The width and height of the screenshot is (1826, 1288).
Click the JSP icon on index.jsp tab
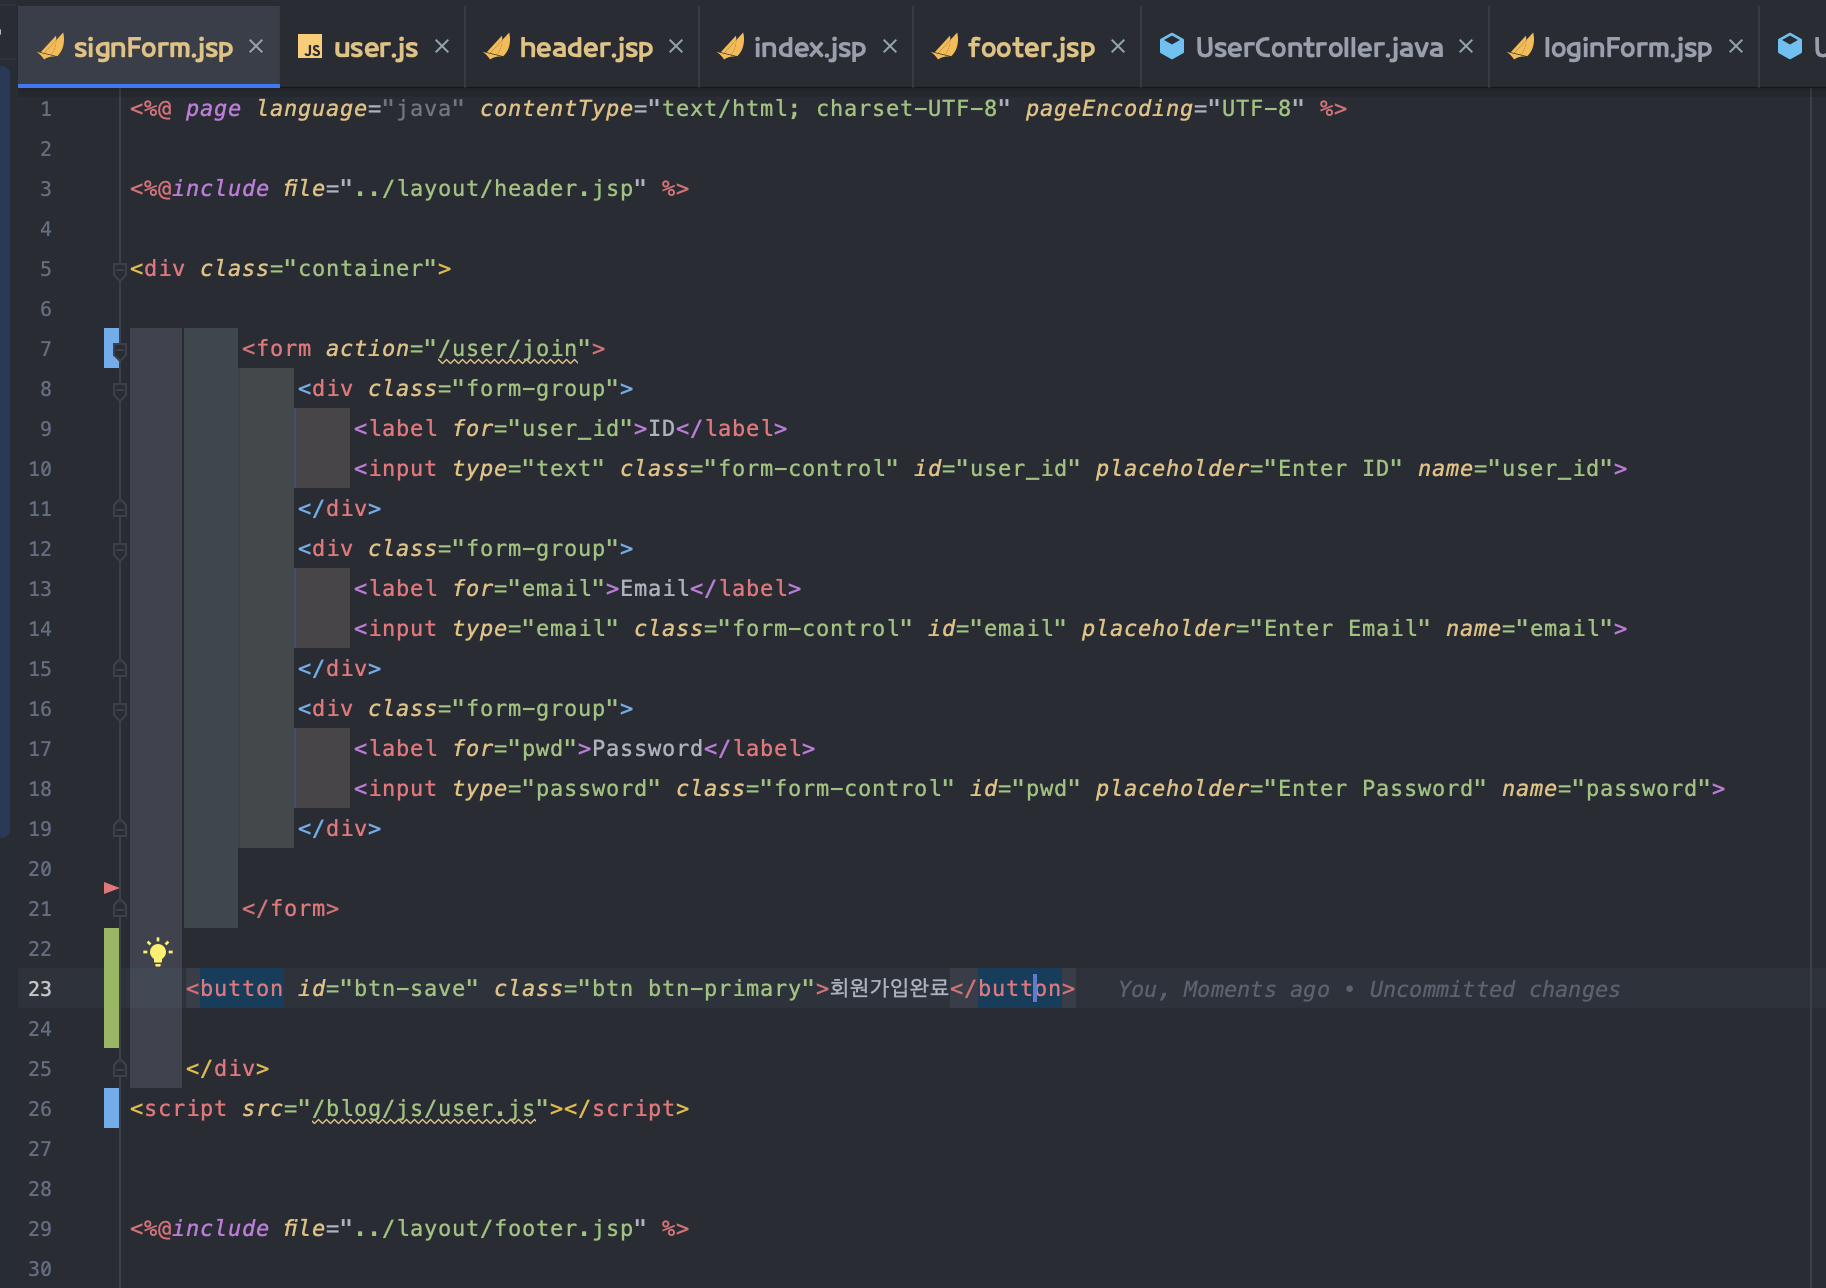(x=731, y=46)
